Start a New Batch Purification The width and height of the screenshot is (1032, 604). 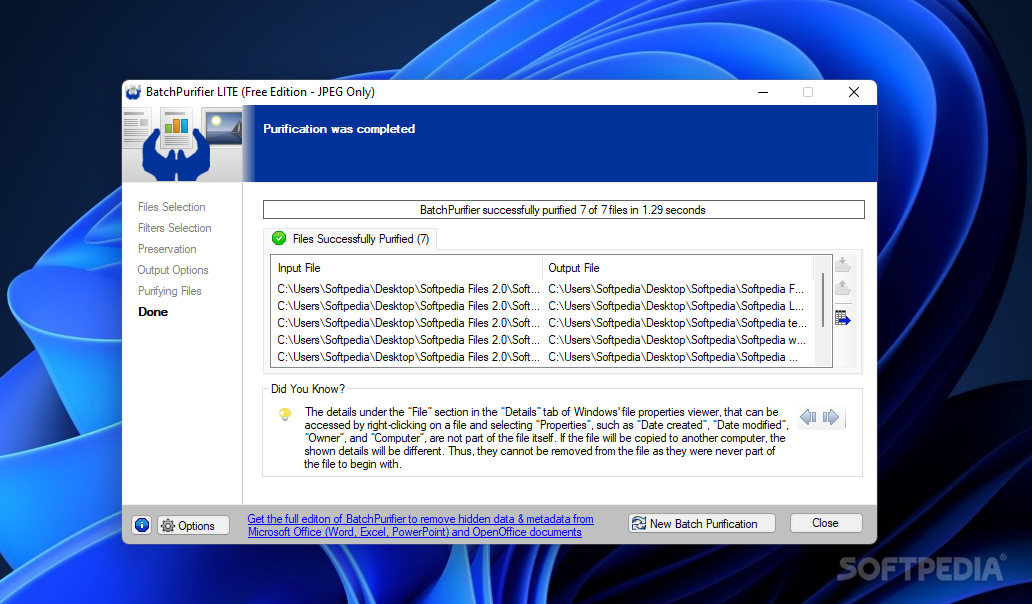pyautogui.click(x=702, y=524)
